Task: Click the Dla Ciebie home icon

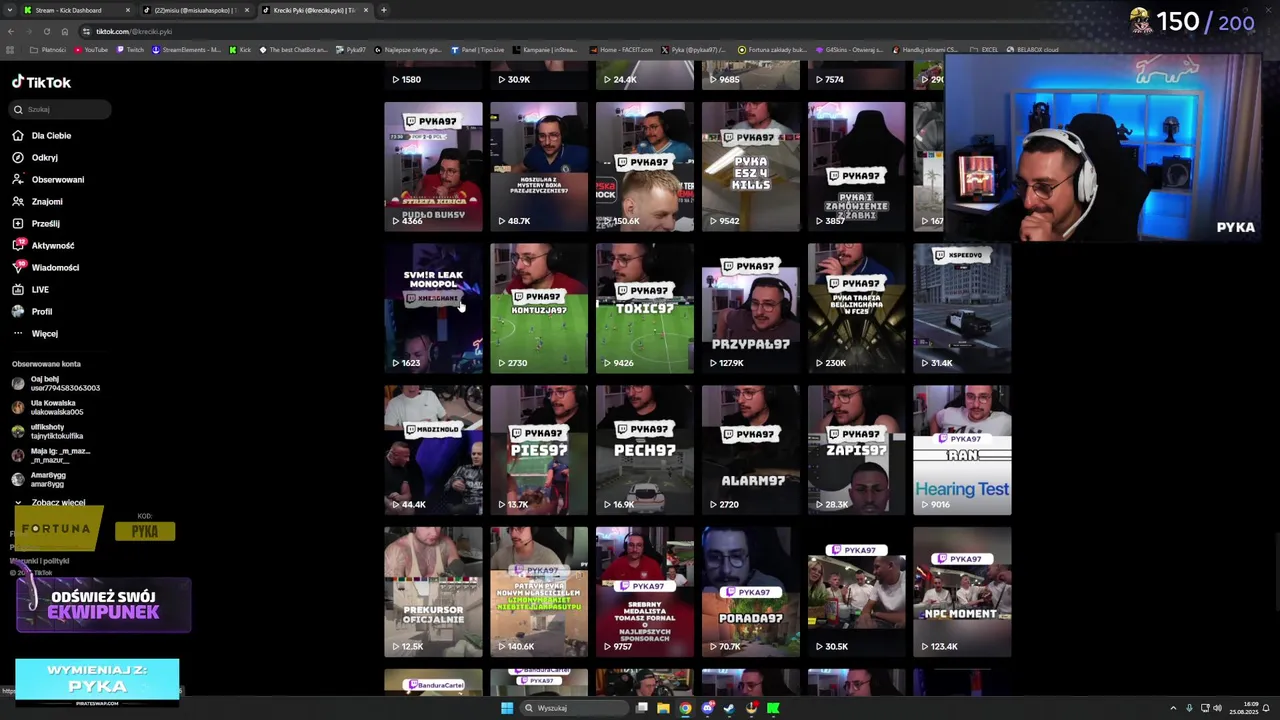Action: pos(18,135)
